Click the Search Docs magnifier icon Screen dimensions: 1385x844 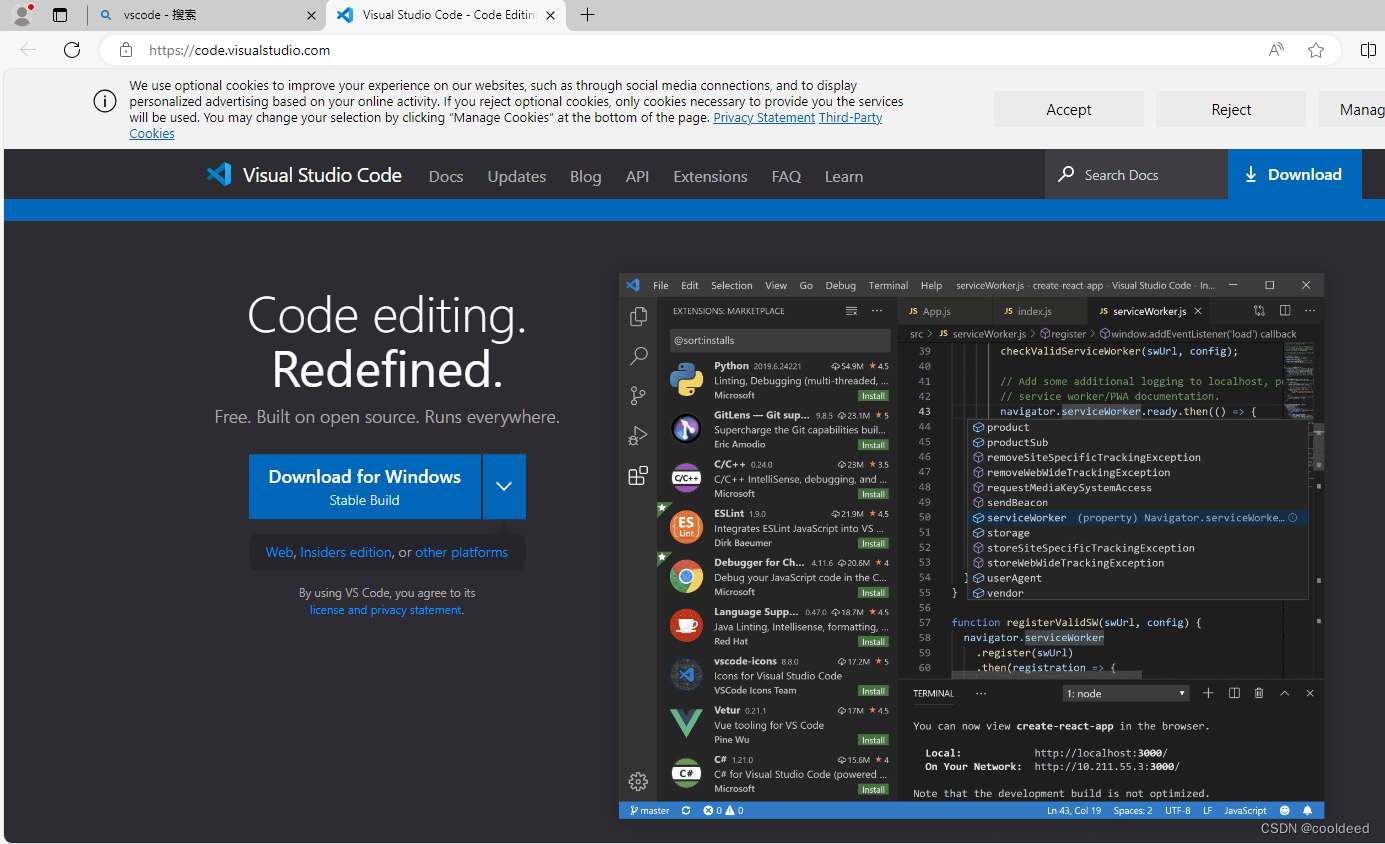[x=1067, y=174]
